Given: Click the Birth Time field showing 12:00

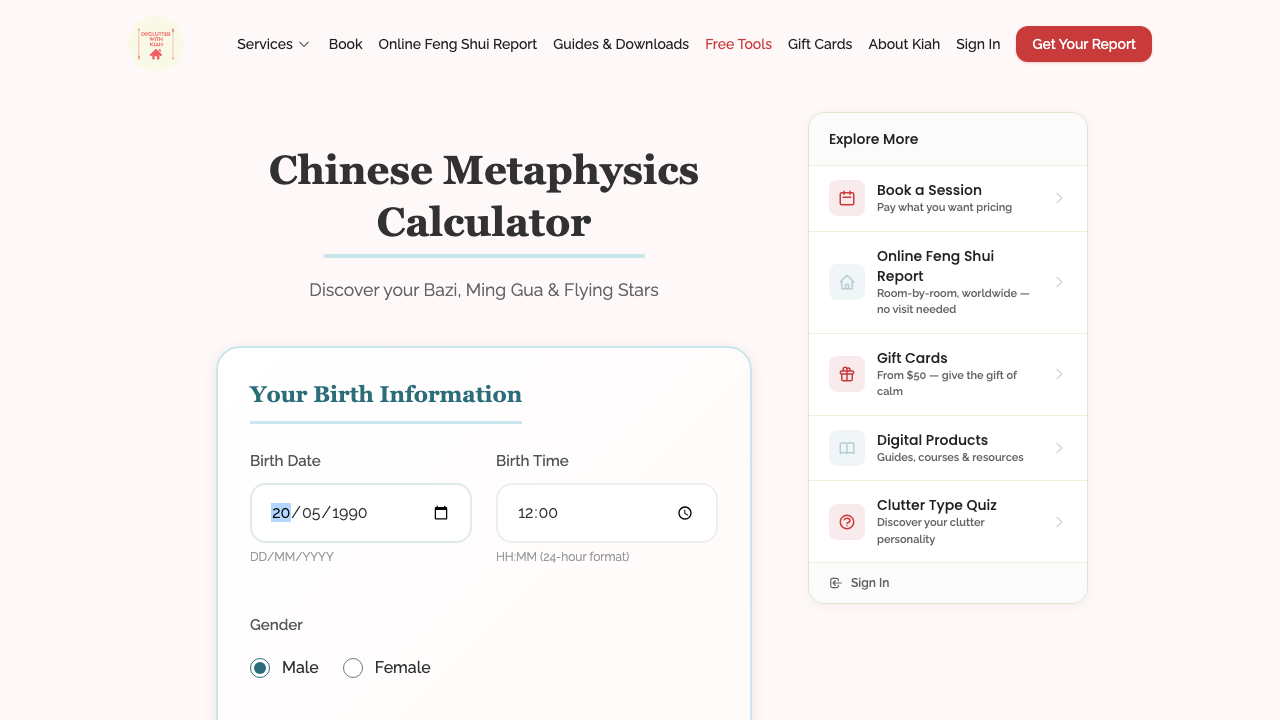Looking at the screenshot, I should point(607,513).
